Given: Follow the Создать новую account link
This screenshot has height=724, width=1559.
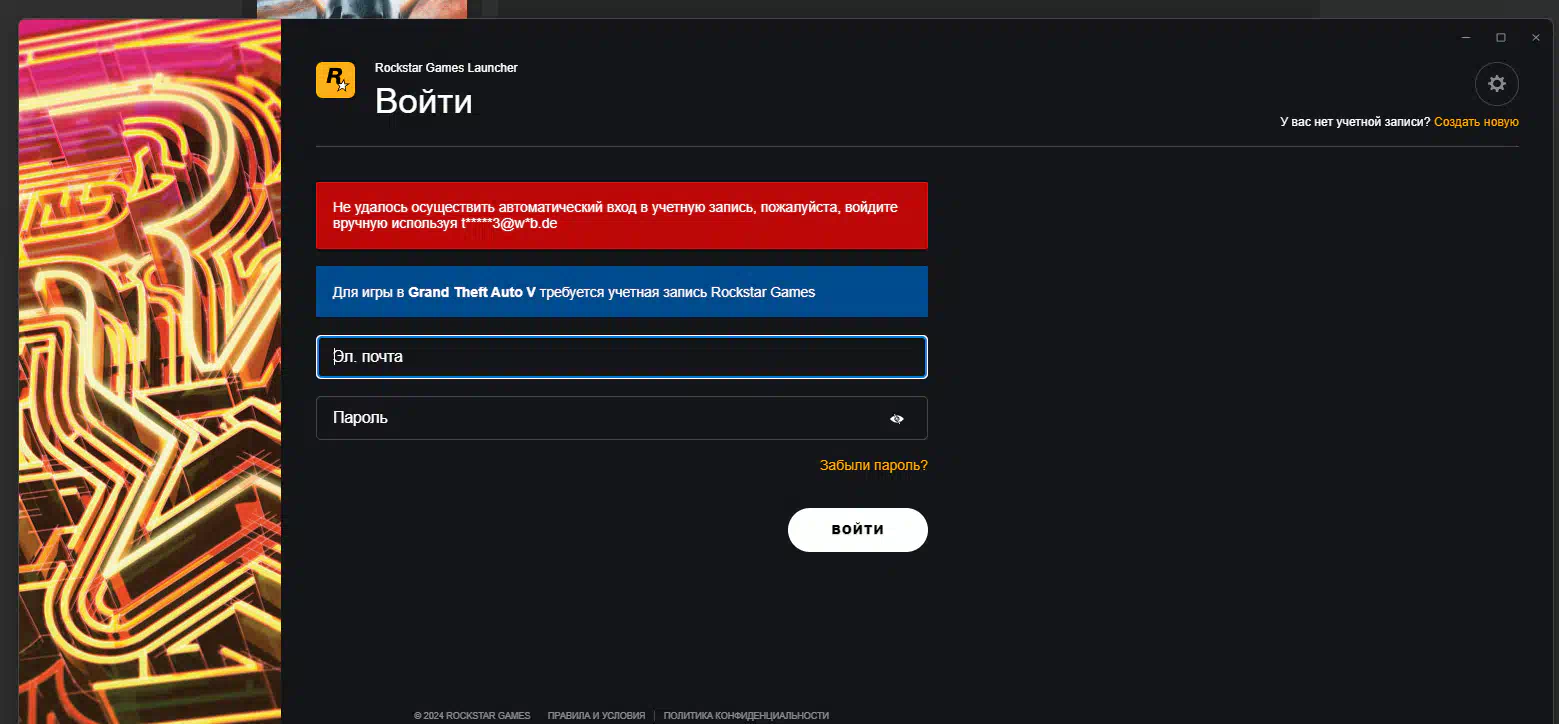Looking at the screenshot, I should [x=1476, y=122].
